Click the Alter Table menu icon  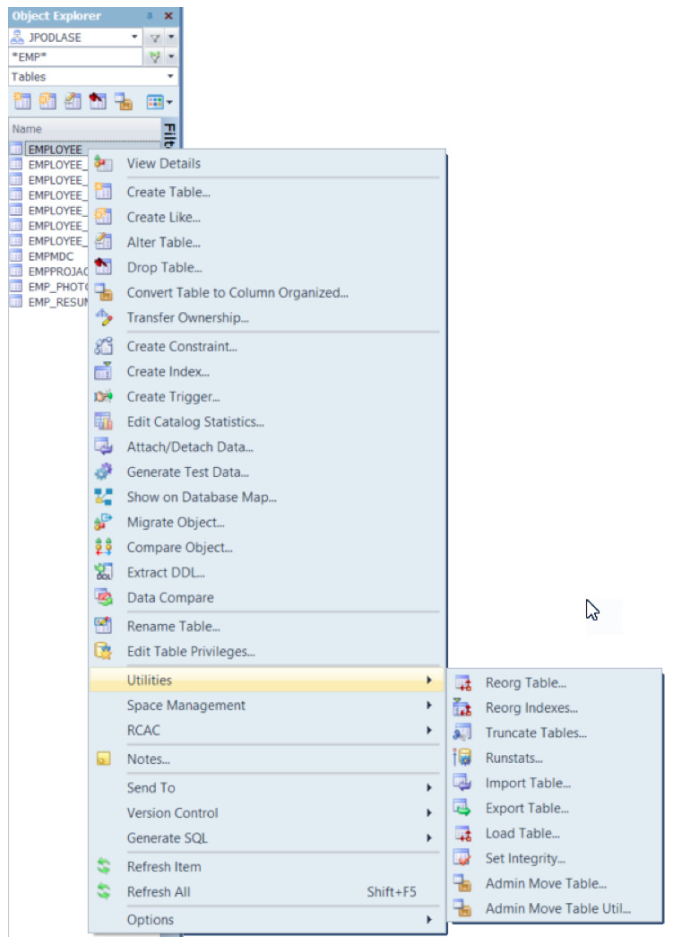coord(103,242)
